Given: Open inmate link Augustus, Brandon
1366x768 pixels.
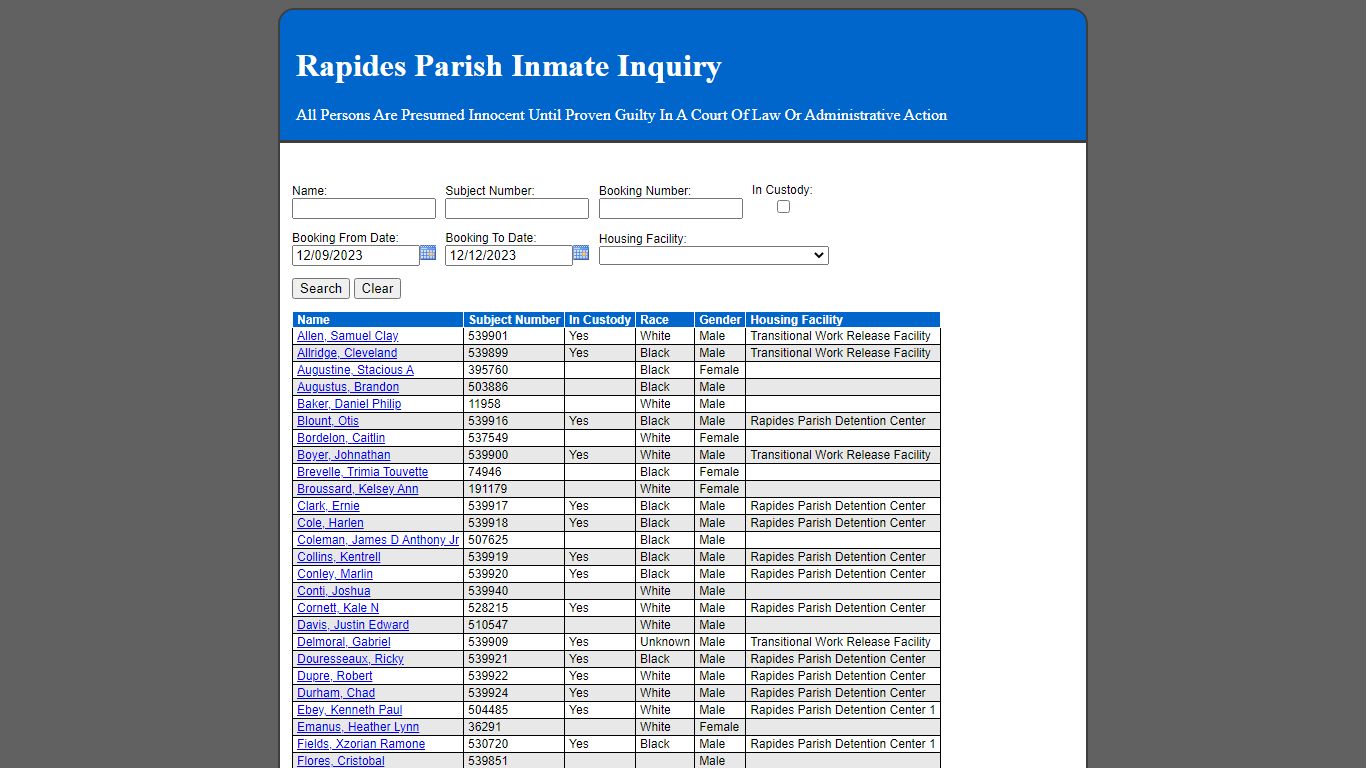Looking at the screenshot, I should [348, 387].
